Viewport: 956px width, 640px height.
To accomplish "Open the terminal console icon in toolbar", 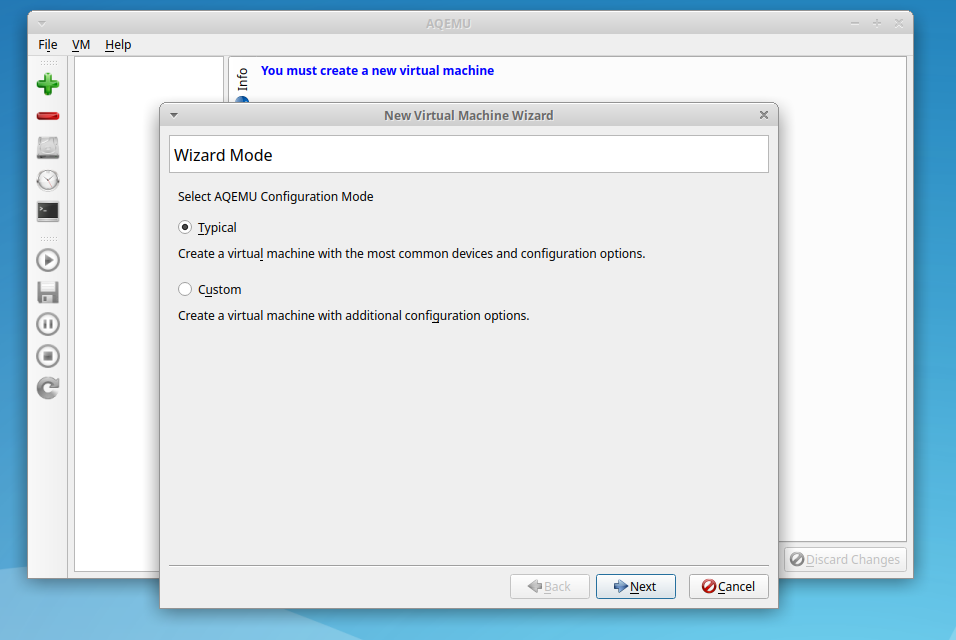I will (48, 212).
